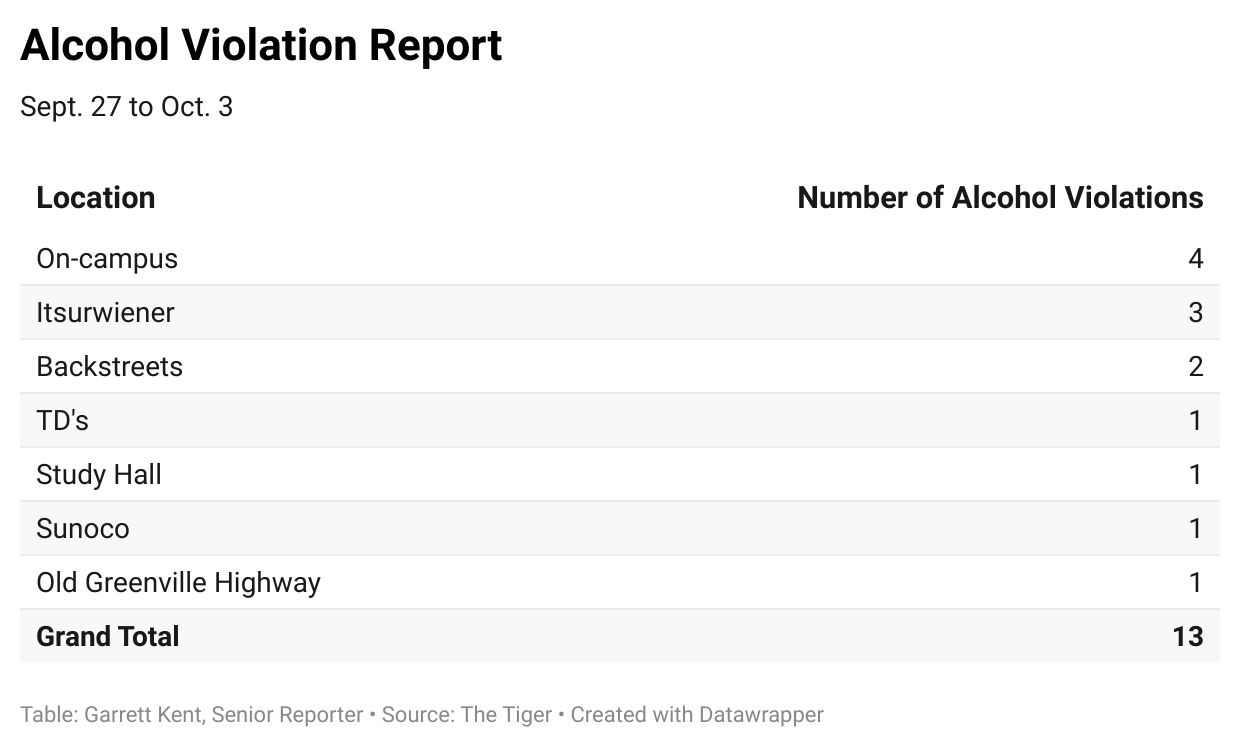Select the Itsurwiener location cell
This screenshot has height=748, width=1240.
105,313
